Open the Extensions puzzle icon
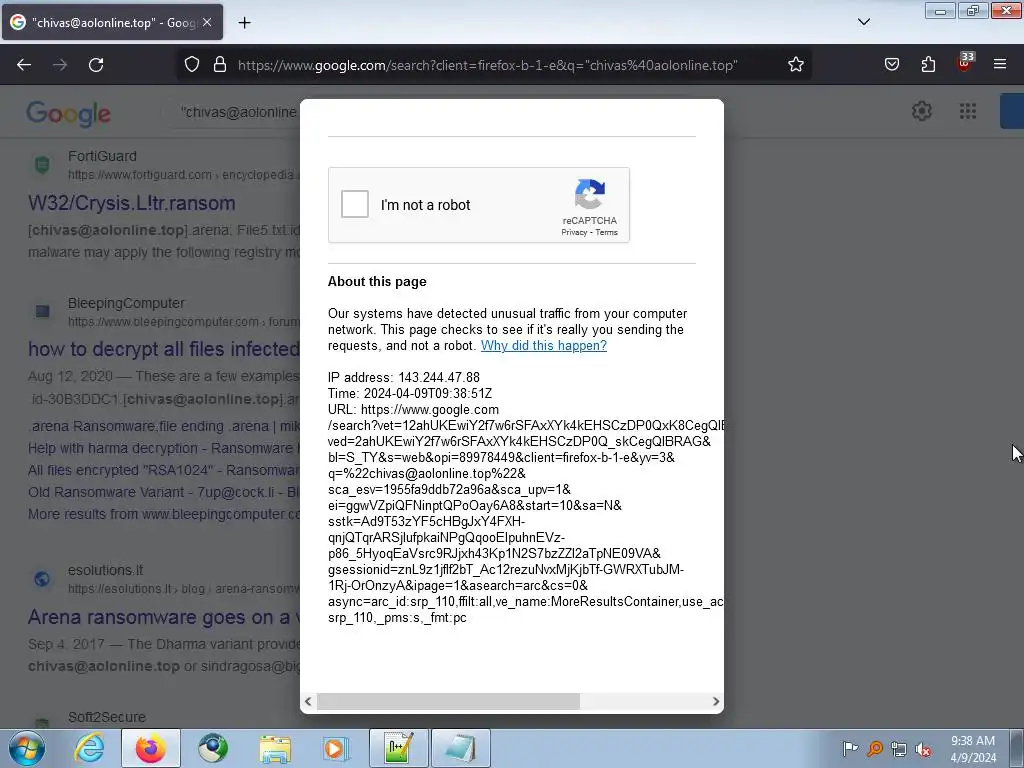 [928, 65]
